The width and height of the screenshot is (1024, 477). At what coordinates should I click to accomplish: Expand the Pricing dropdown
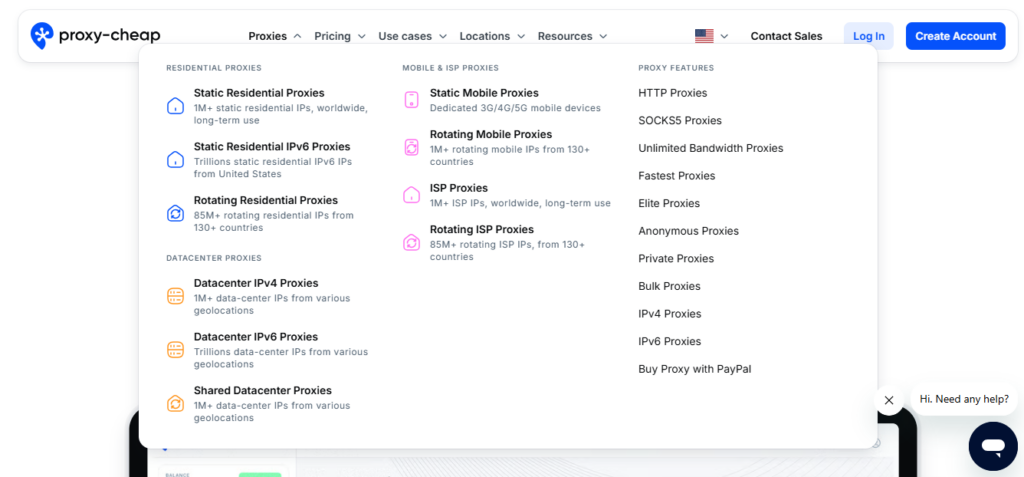click(x=340, y=36)
